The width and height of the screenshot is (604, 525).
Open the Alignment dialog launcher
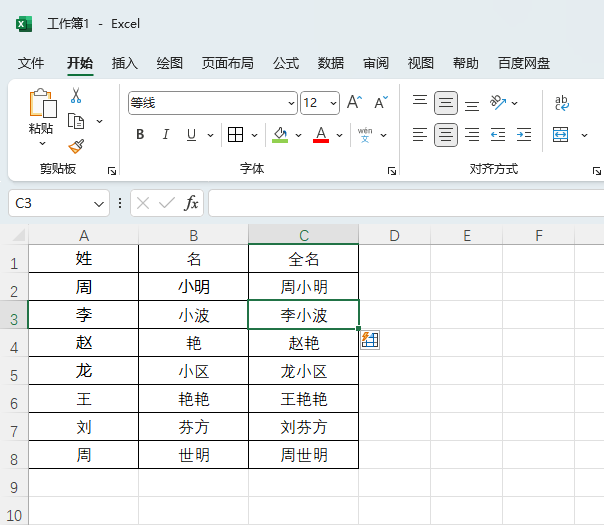coord(597,171)
